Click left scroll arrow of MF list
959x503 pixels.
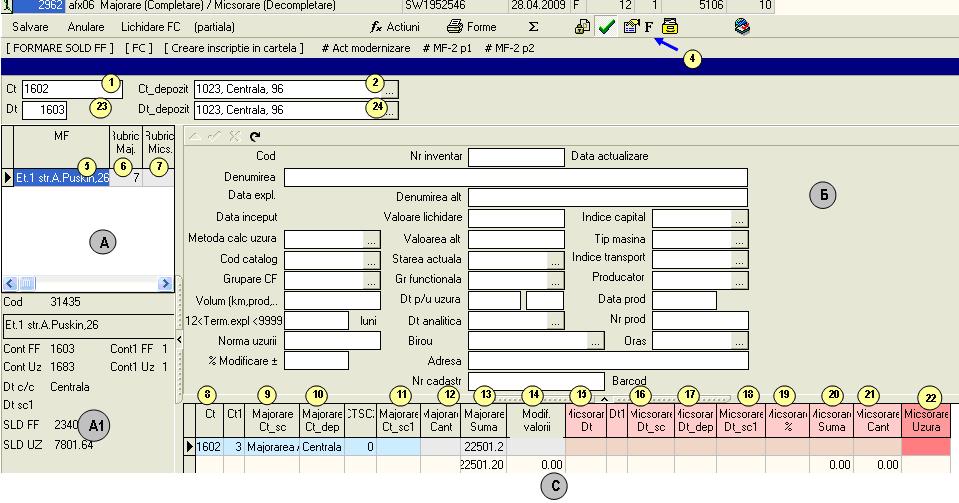coord(10,283)
